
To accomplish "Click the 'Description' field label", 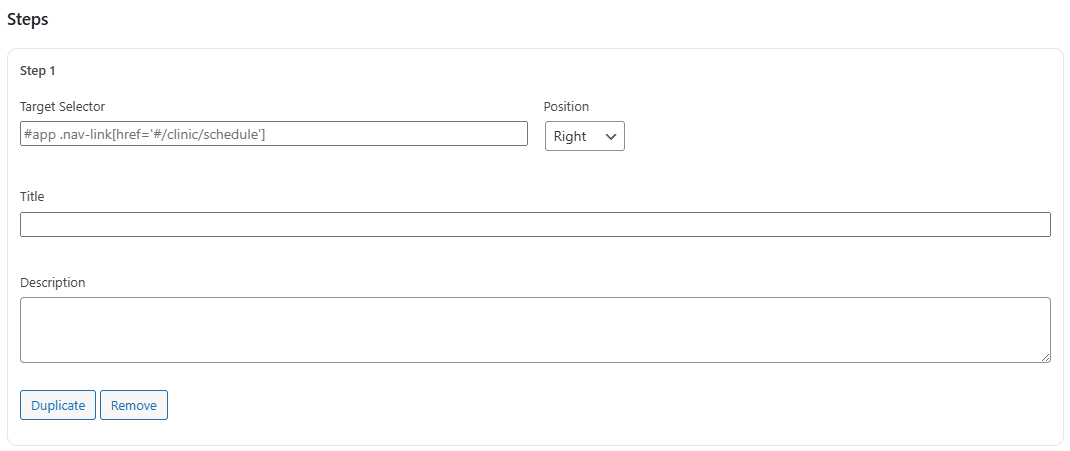I will pyautogui.click(x=52, y=282).
